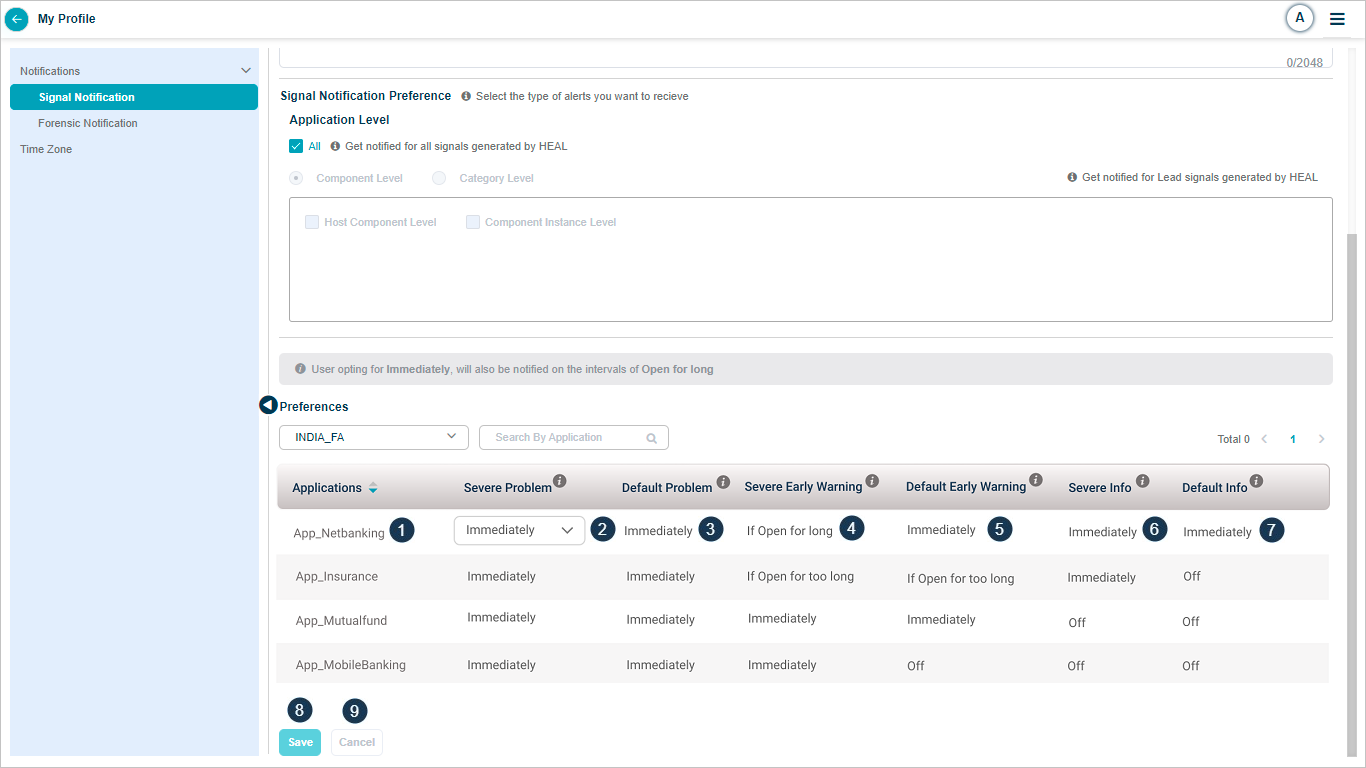1366x768 pixels.
Task: Click the info icon beside Default Info
Action: pos(1256,481)
